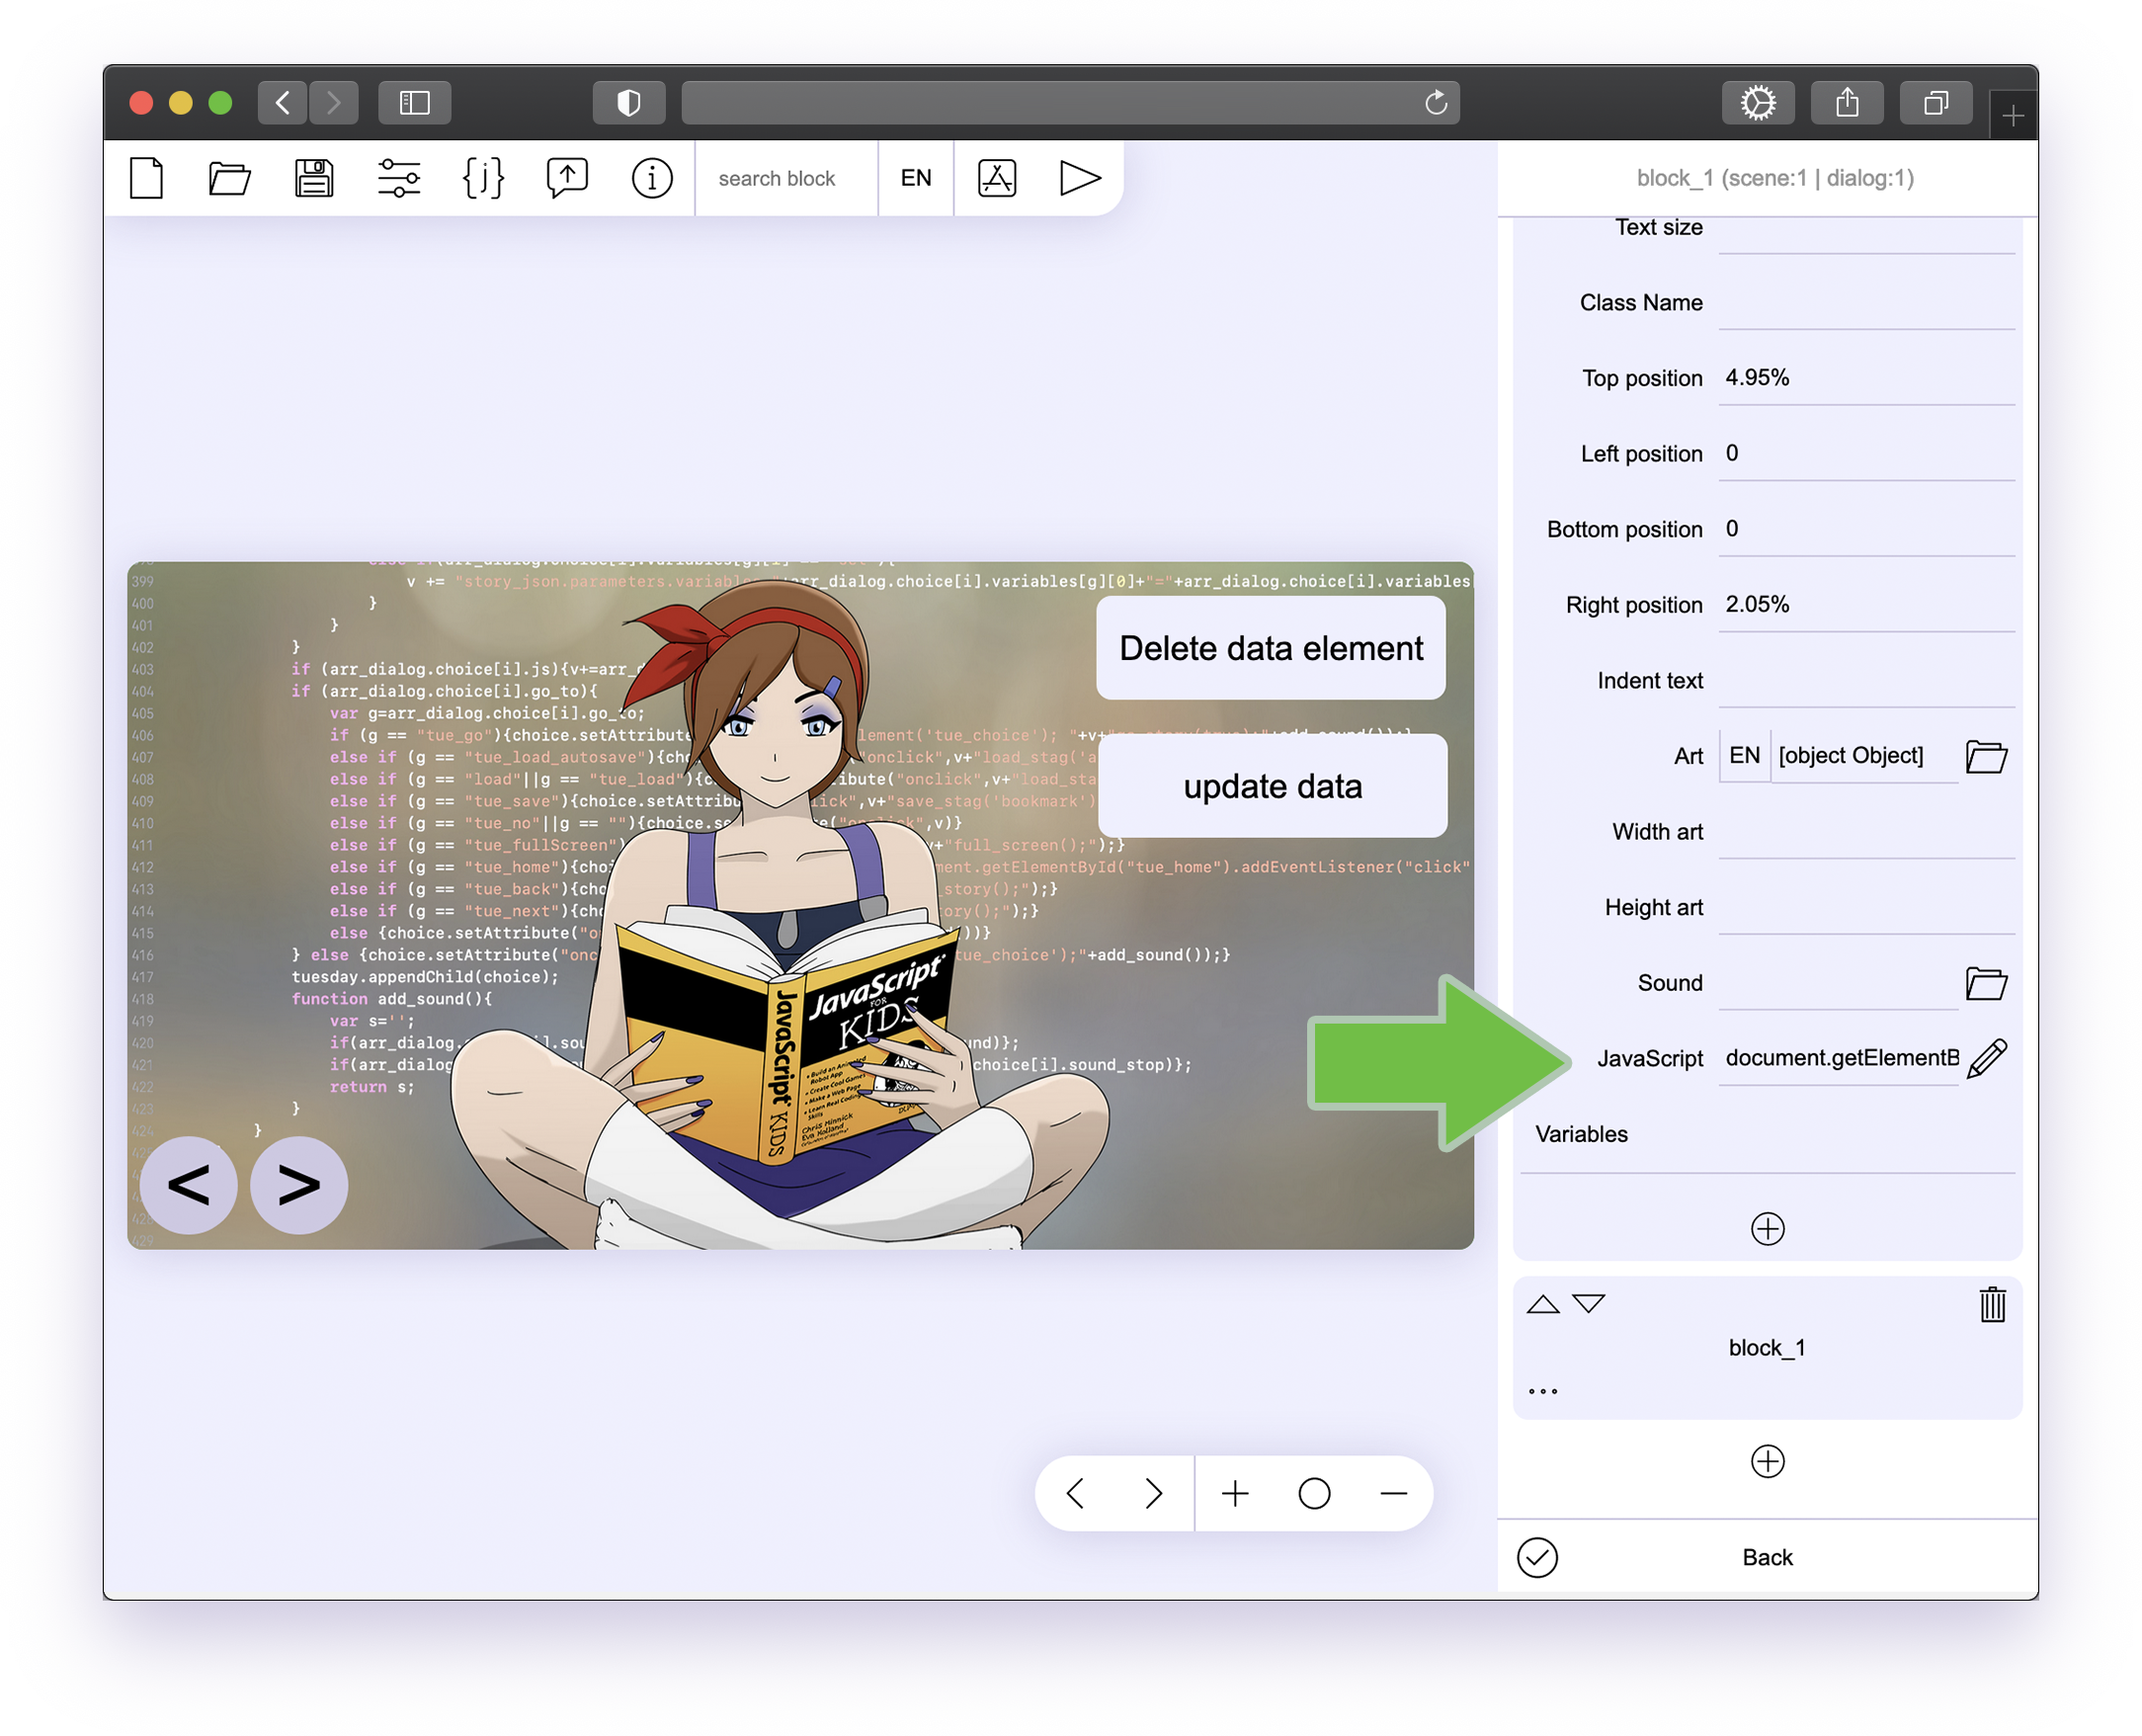Edit the Top position value 4.95%
2142x1736 pixels.
point(1866,379)
